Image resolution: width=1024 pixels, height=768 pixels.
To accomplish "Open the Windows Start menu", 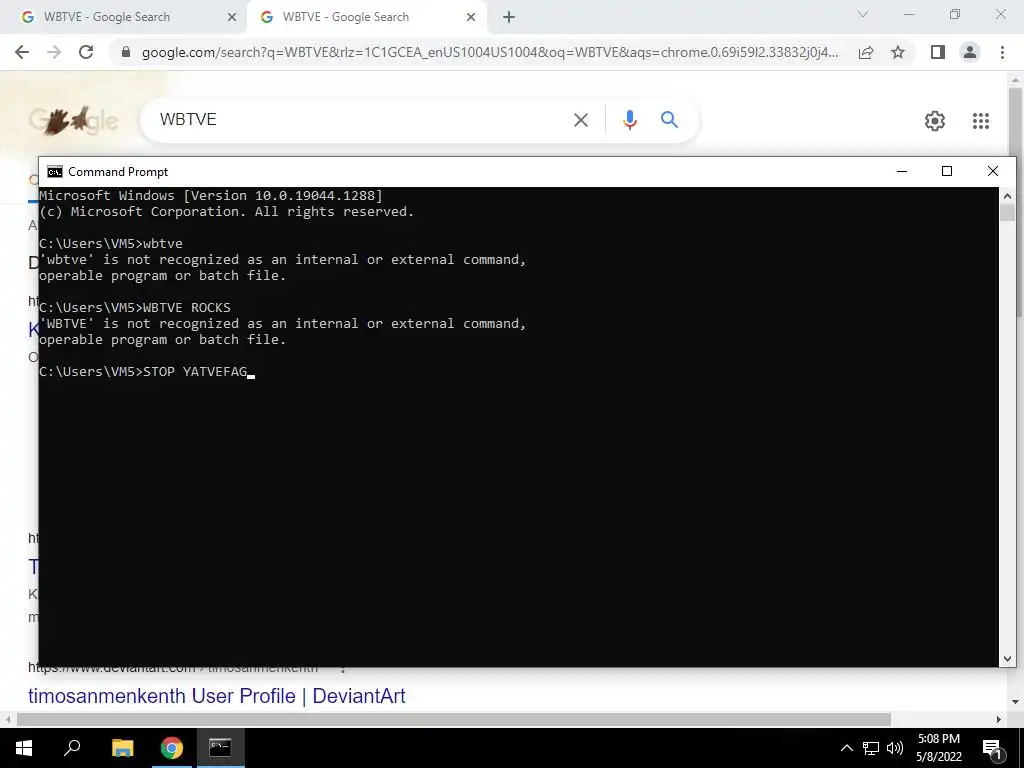I will (x=24, y=748).
